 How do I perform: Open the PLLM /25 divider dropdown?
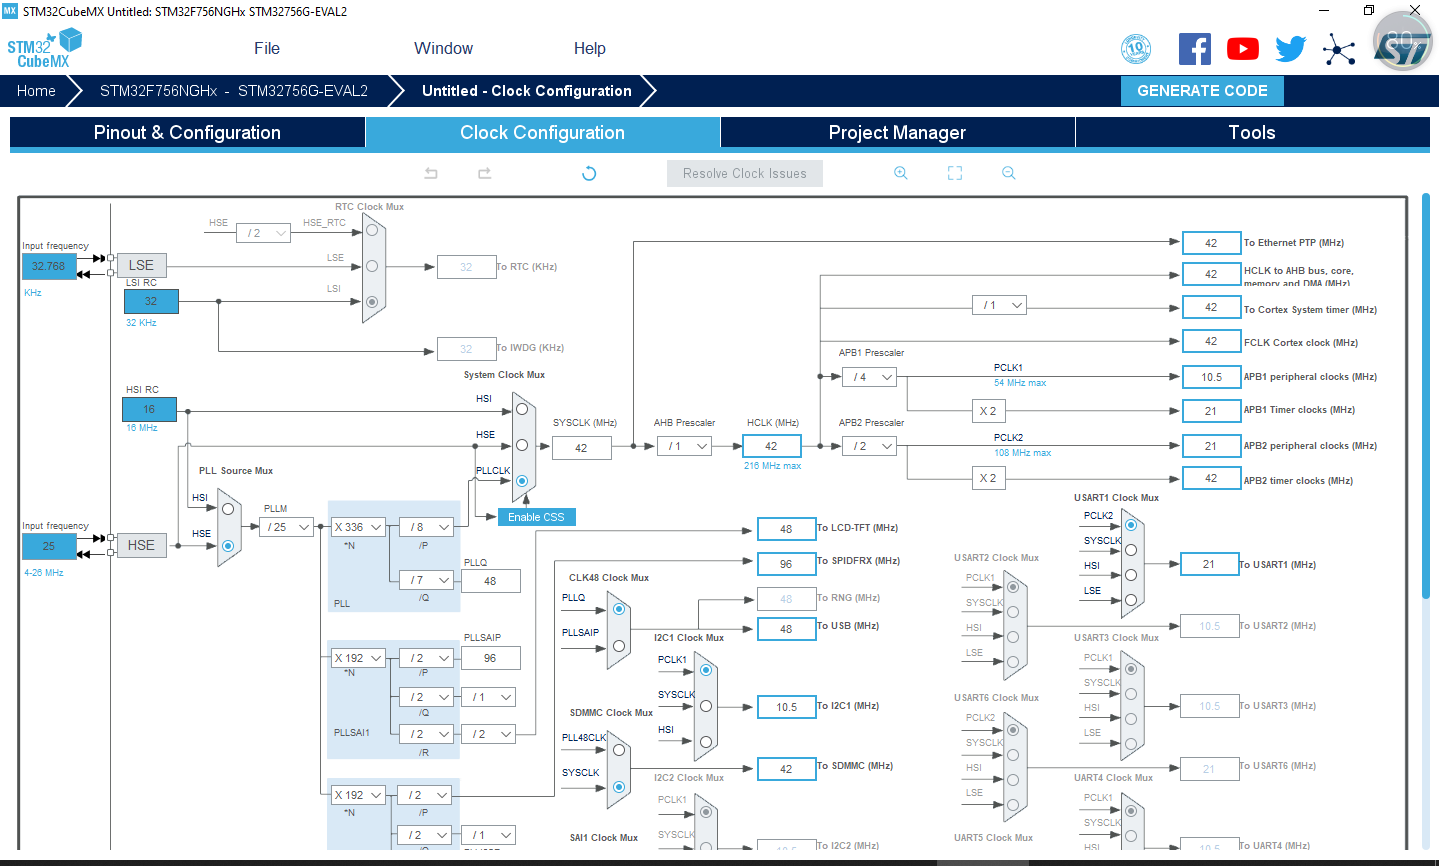click(x=288, y=527)
